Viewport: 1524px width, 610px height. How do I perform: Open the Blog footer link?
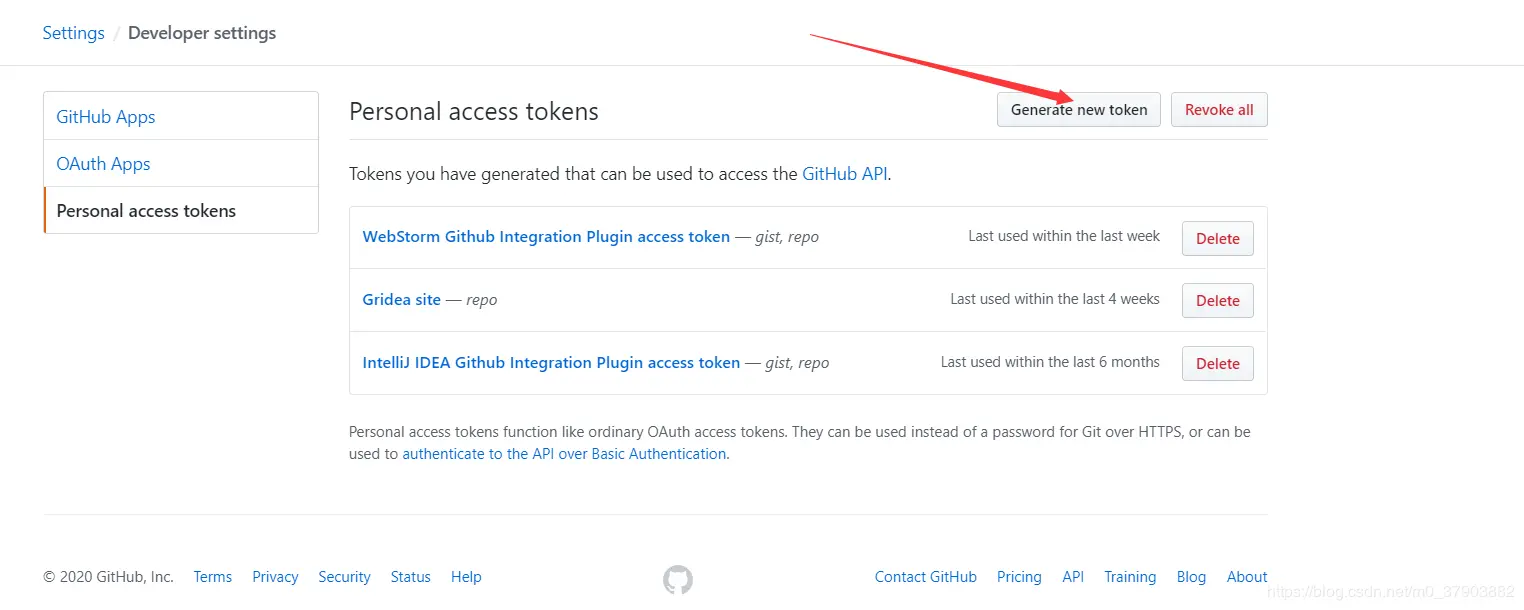1191,577
